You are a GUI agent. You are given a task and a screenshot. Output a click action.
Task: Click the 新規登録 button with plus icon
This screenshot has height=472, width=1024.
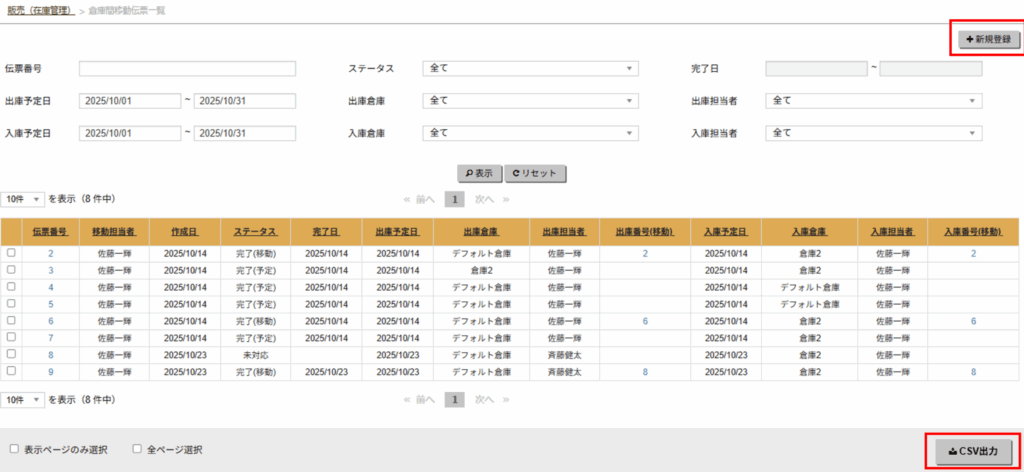(x=987, y=40)
